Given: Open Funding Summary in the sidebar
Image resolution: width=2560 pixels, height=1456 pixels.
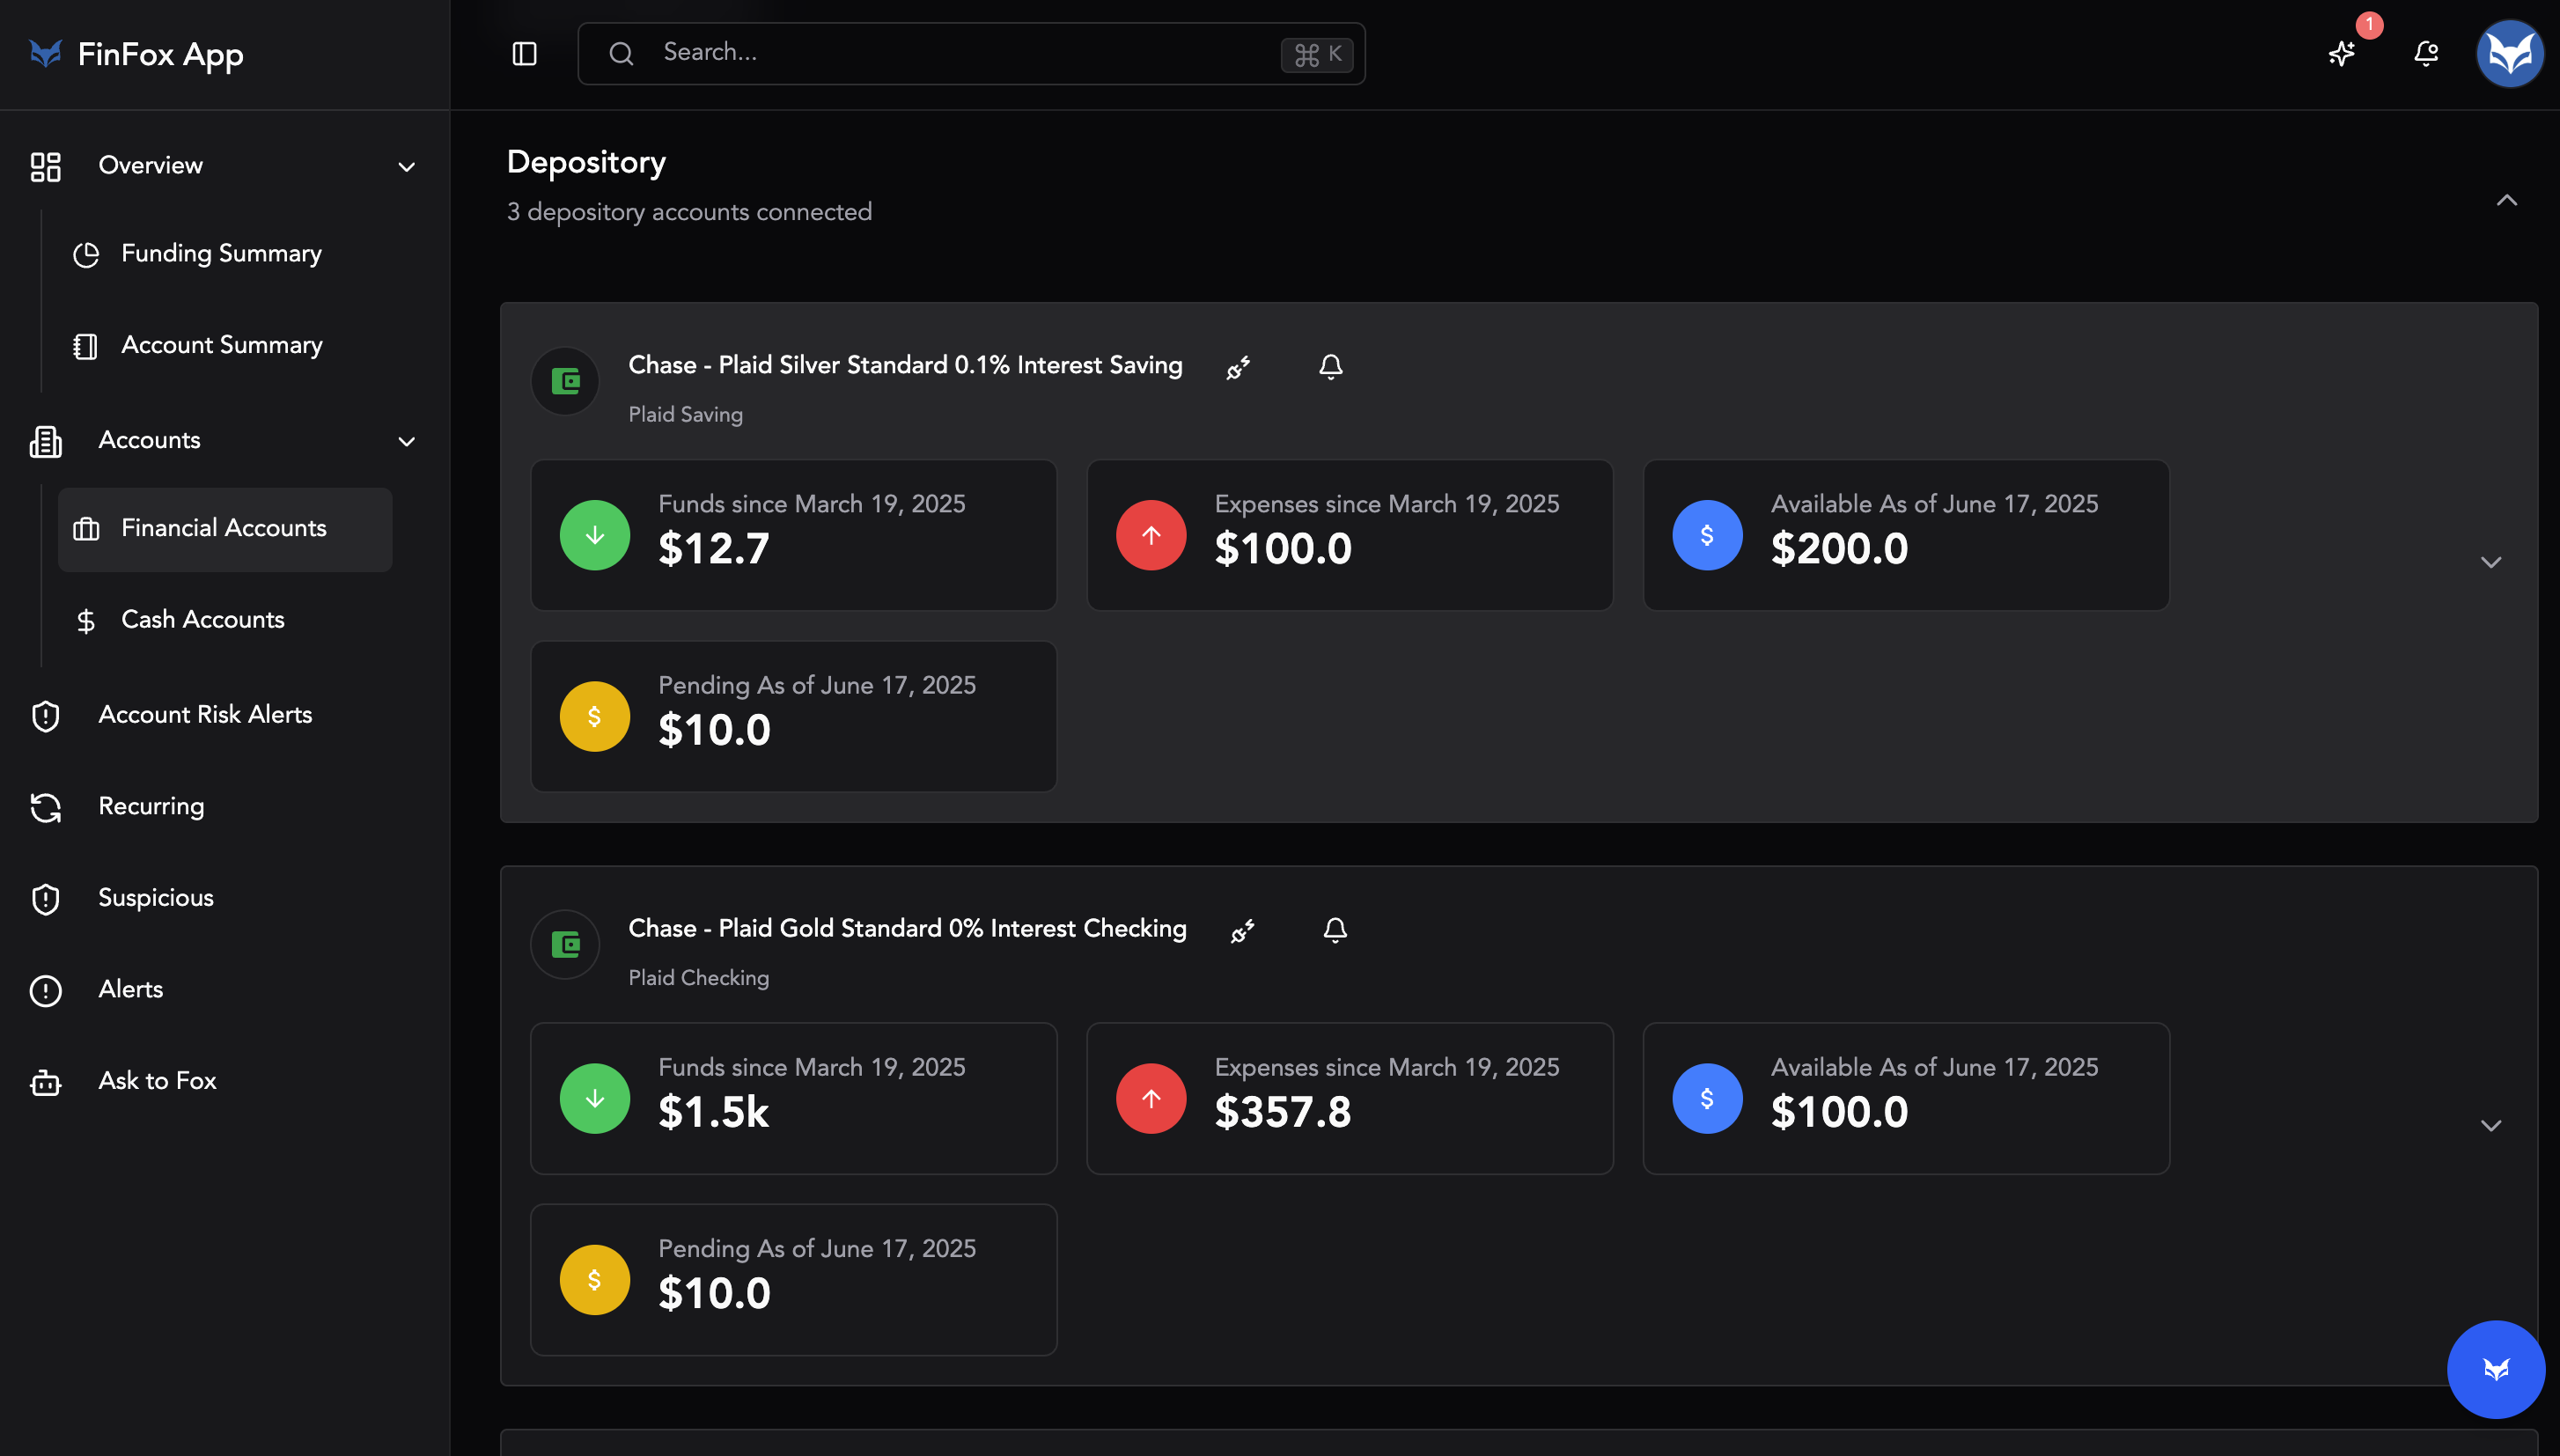Looking at the screenshot, I should pyautogui.click(x=225, y=254).
